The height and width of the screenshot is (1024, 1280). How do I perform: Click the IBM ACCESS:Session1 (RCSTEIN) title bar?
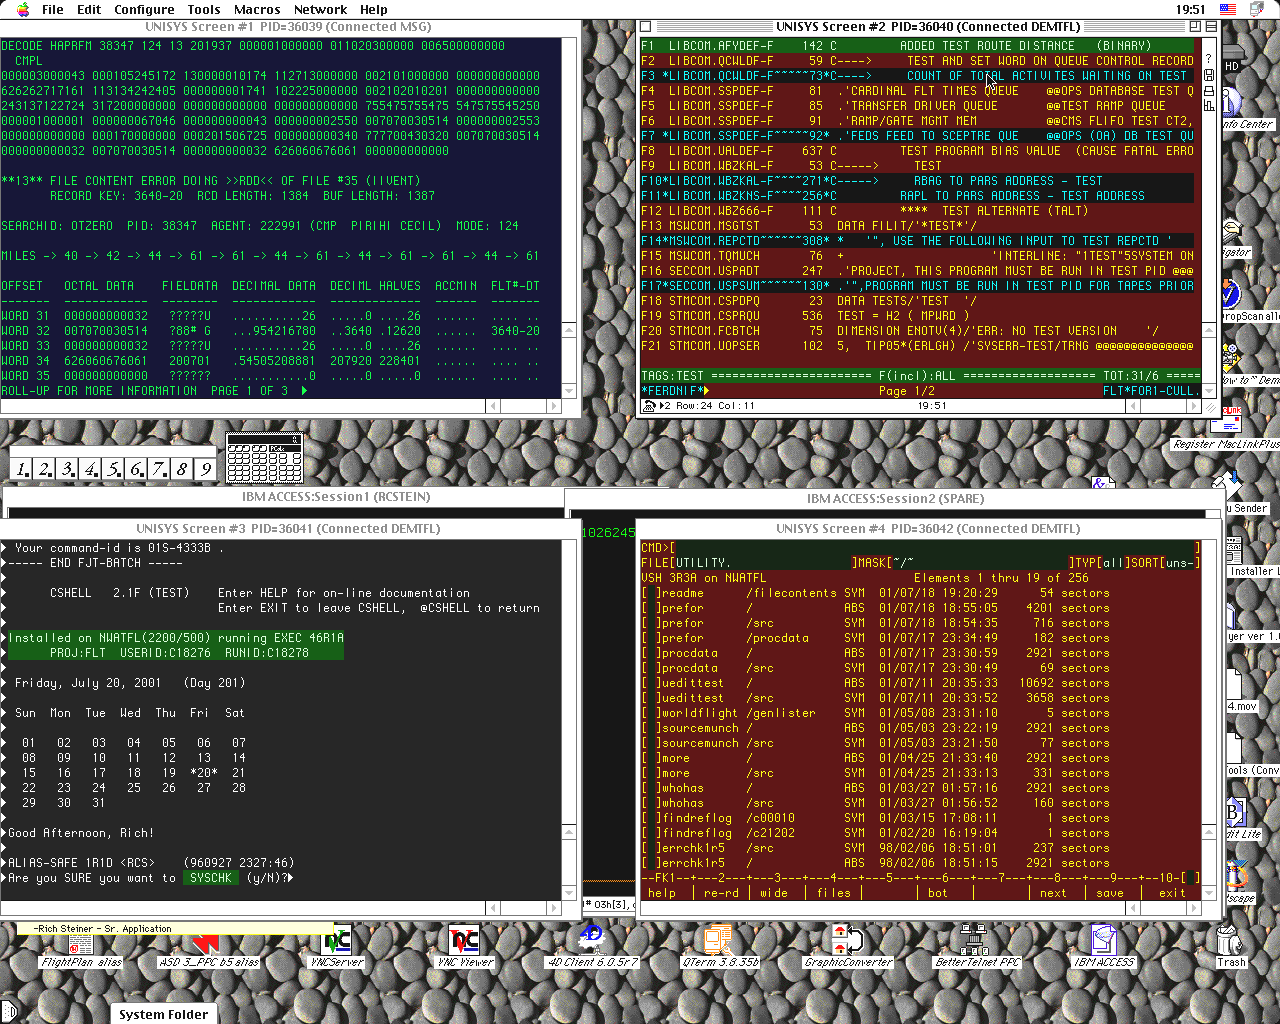click(x=336, y=496)
